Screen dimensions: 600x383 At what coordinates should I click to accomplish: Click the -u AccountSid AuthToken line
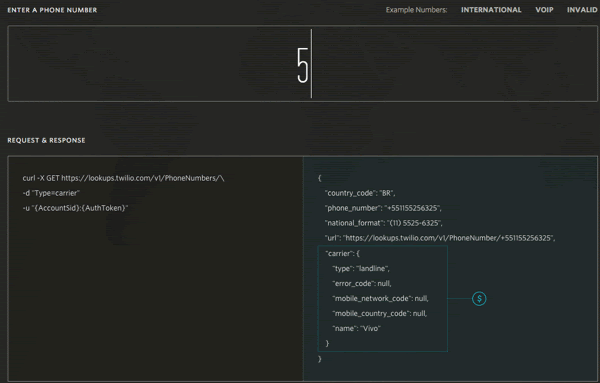(75, 208)
